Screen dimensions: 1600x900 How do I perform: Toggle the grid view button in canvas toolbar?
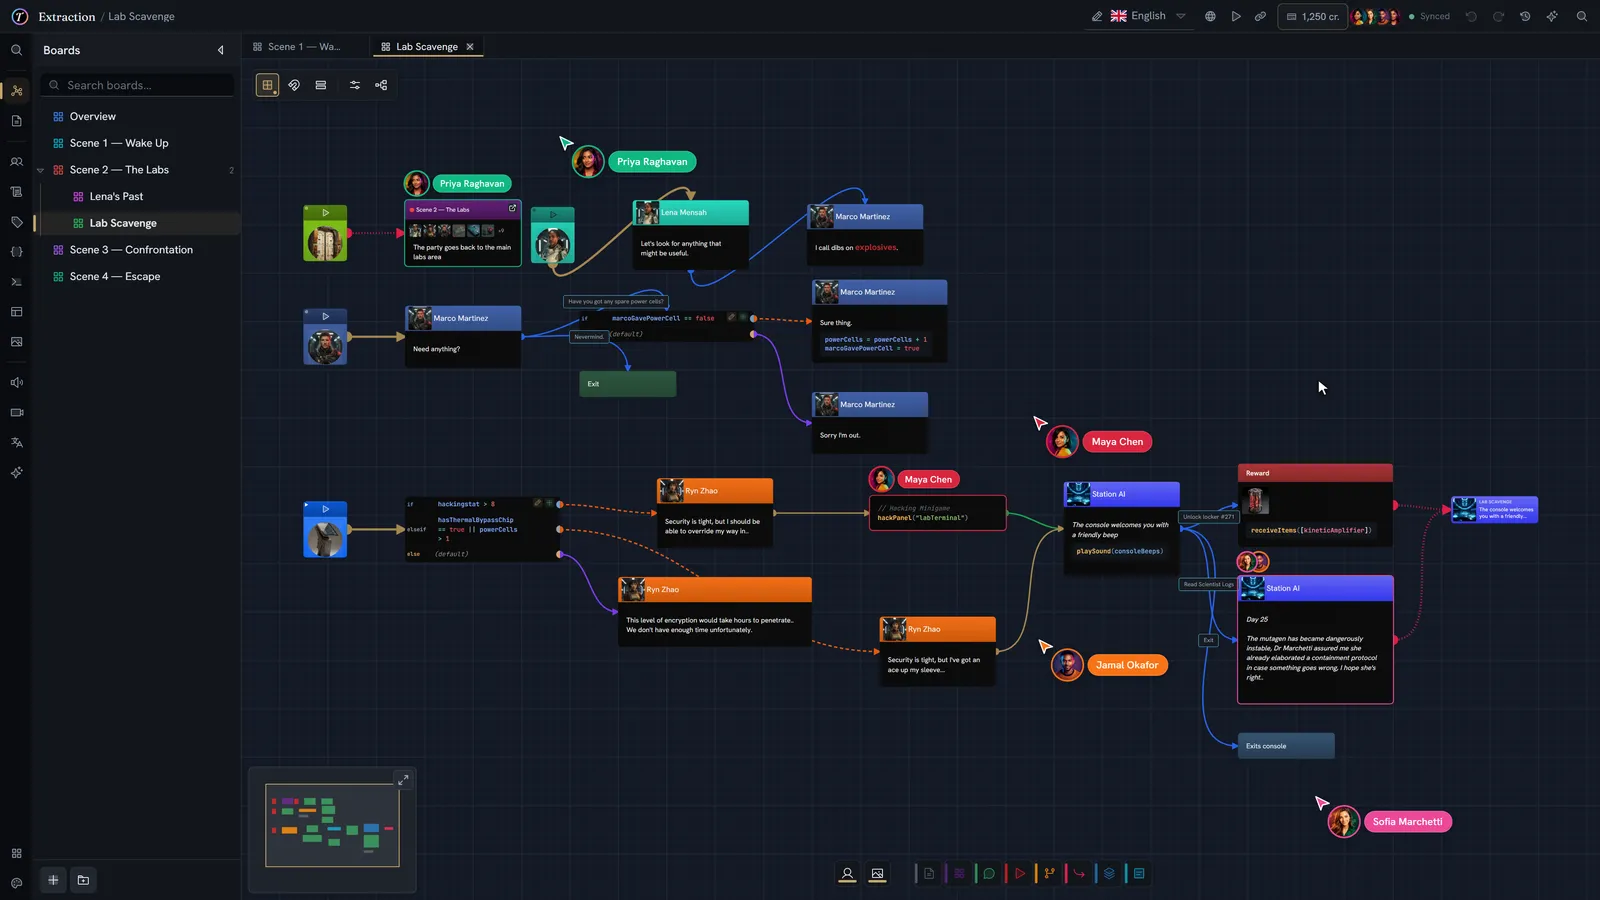coord(267,85)
